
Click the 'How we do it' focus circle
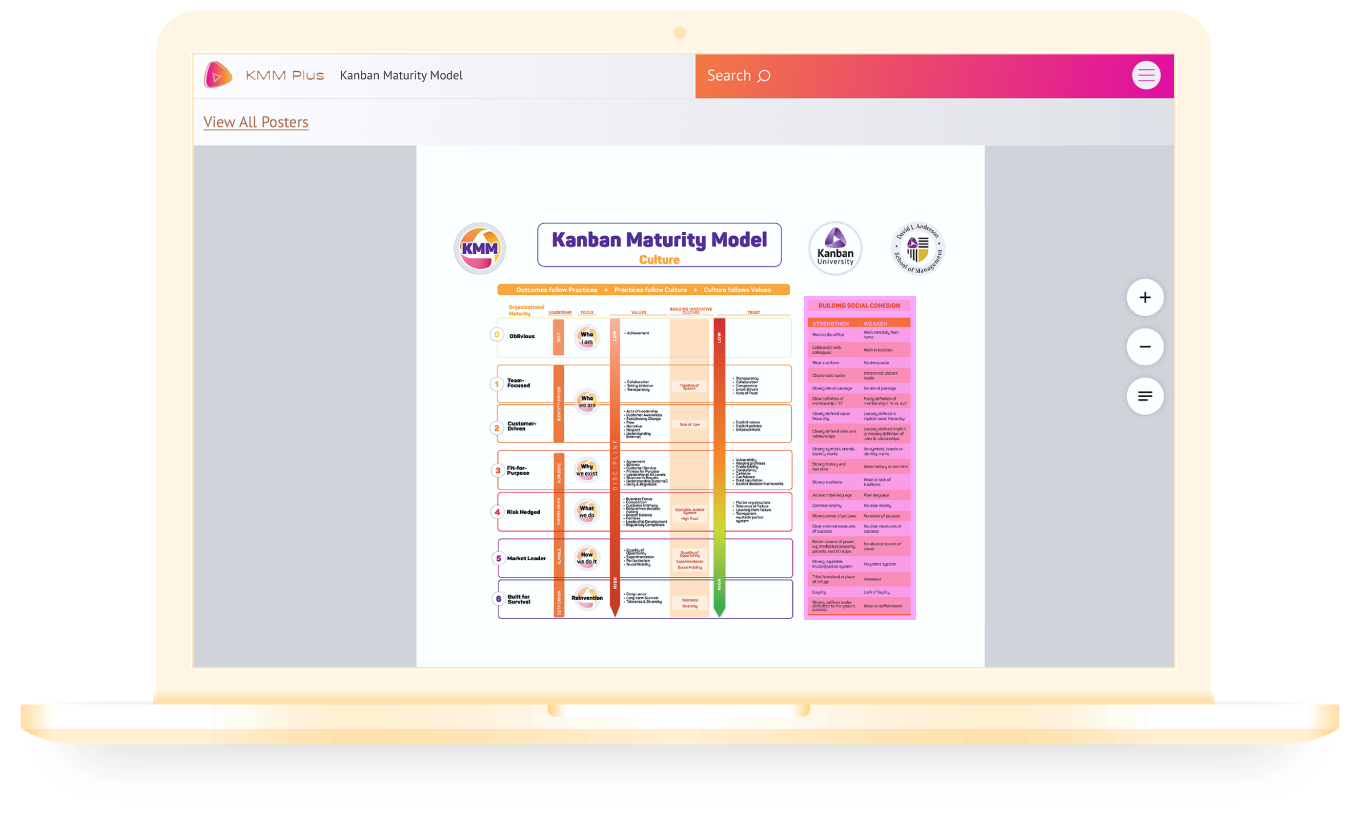tap(587, 558)
